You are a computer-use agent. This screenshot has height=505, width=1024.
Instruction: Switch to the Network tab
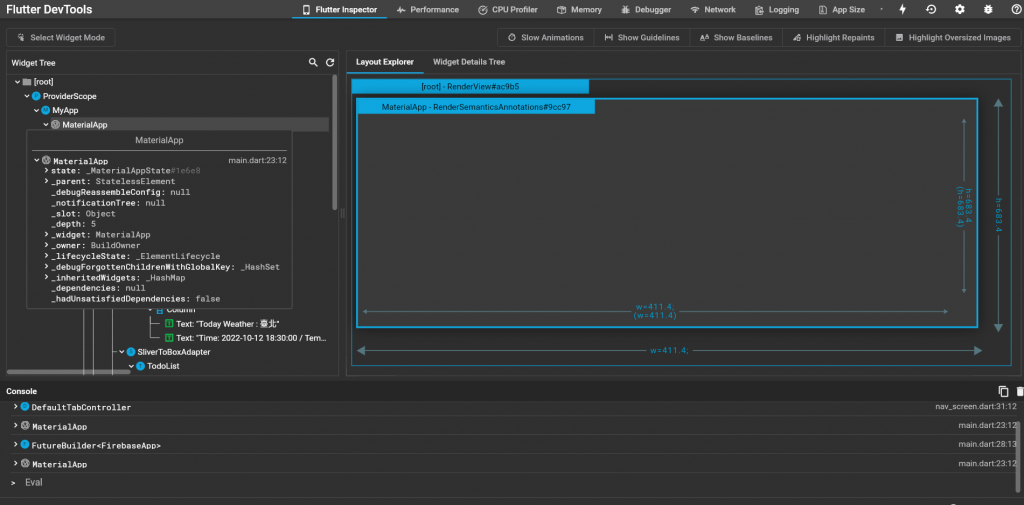point(713,10)
